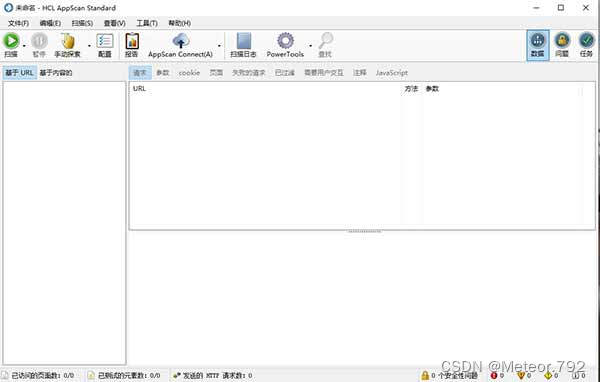Click the informational issue count icon
This screenshot has height=382, width=600.
coord(576,375)
